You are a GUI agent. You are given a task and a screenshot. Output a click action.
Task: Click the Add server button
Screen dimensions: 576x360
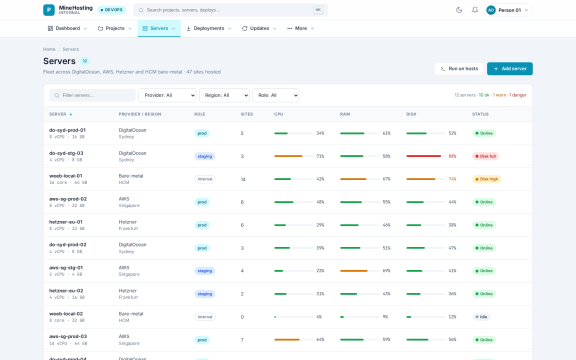coord(510,69)
